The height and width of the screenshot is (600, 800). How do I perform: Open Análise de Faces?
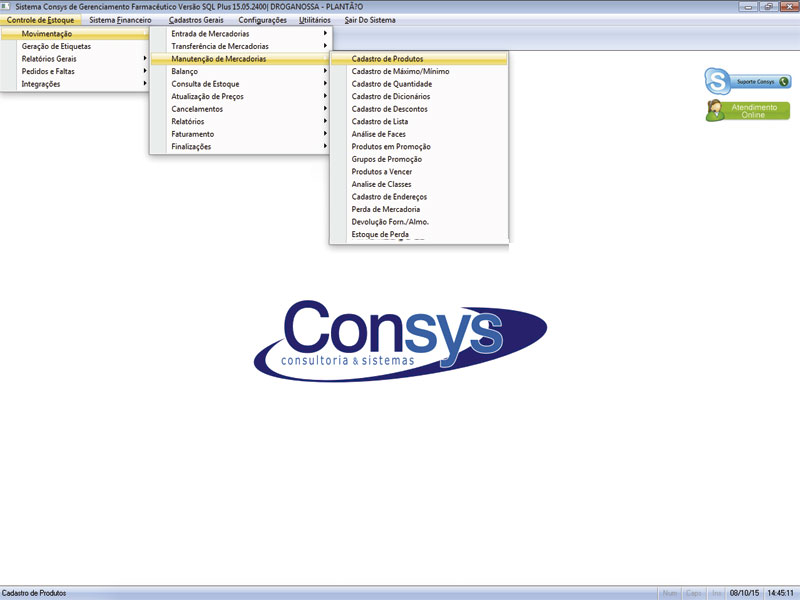(x=419, y=134)
